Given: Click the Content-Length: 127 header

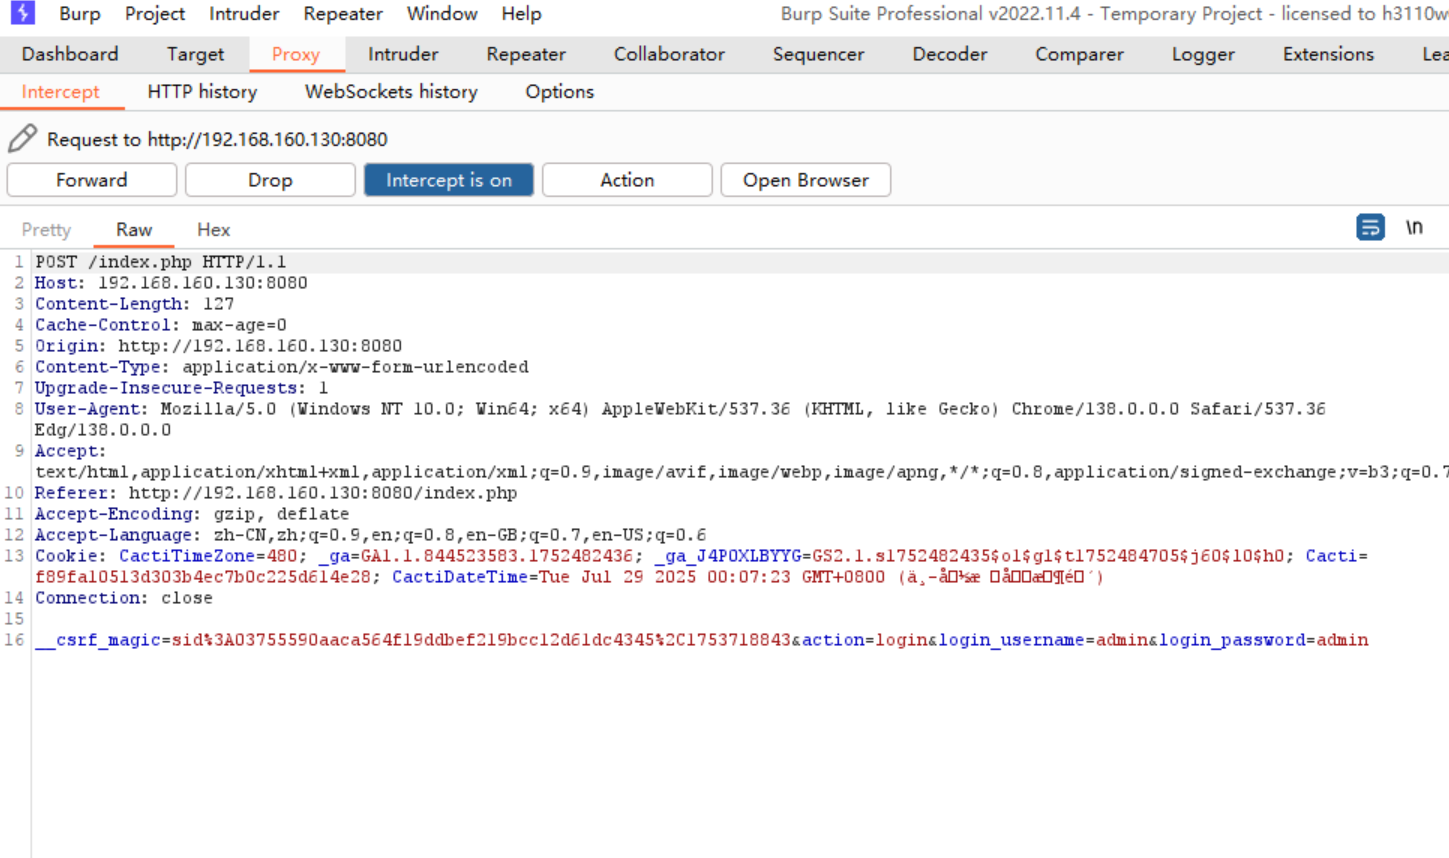Looking at the screenshot, I should click(x=134, y=304).
